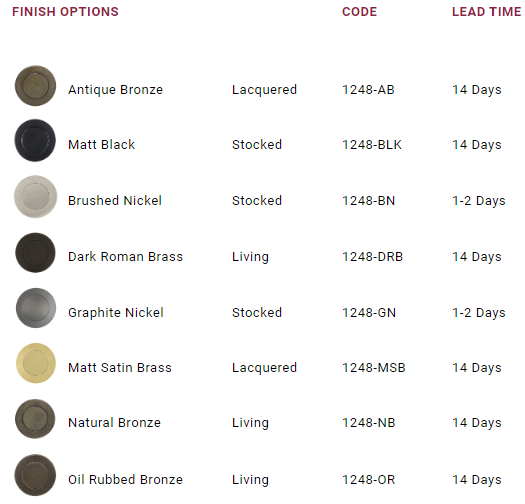The height and width of the screenshot is (504, 525).
Task: Click the Antique Bronze finish name
Action: 116,90
